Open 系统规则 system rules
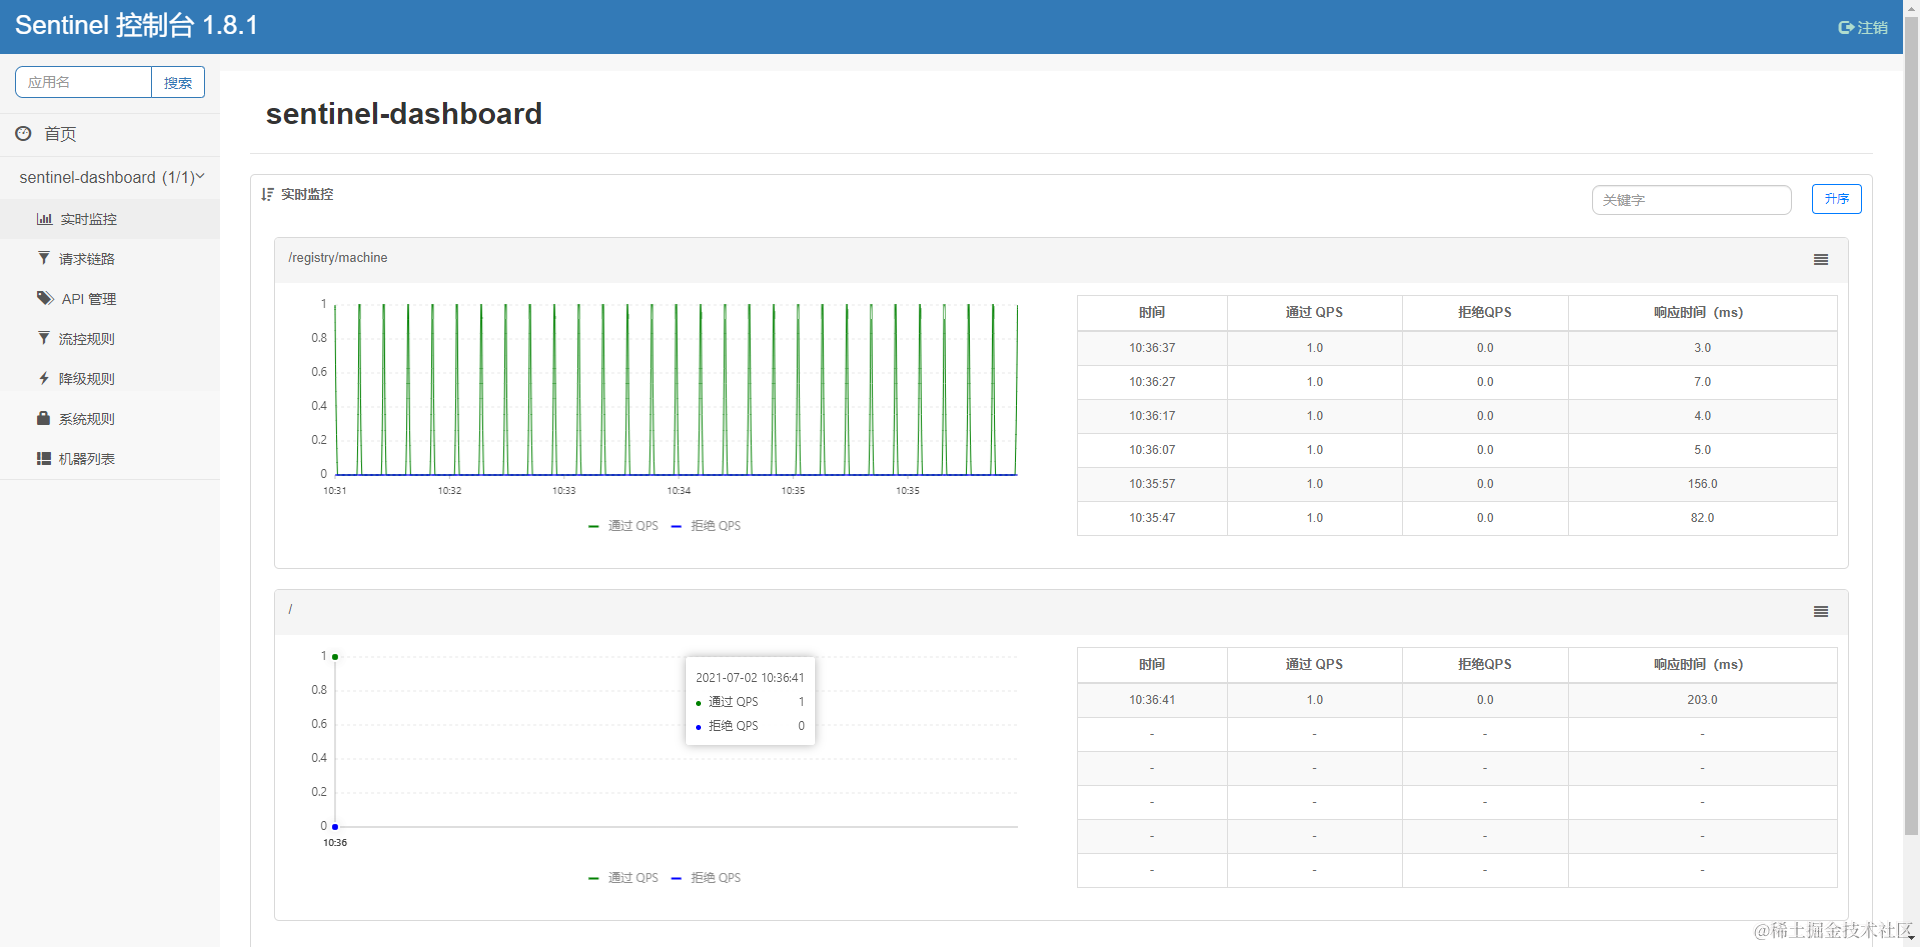Image resolution: width=1920 pixels, height=947 pixels. pos(87,419)
